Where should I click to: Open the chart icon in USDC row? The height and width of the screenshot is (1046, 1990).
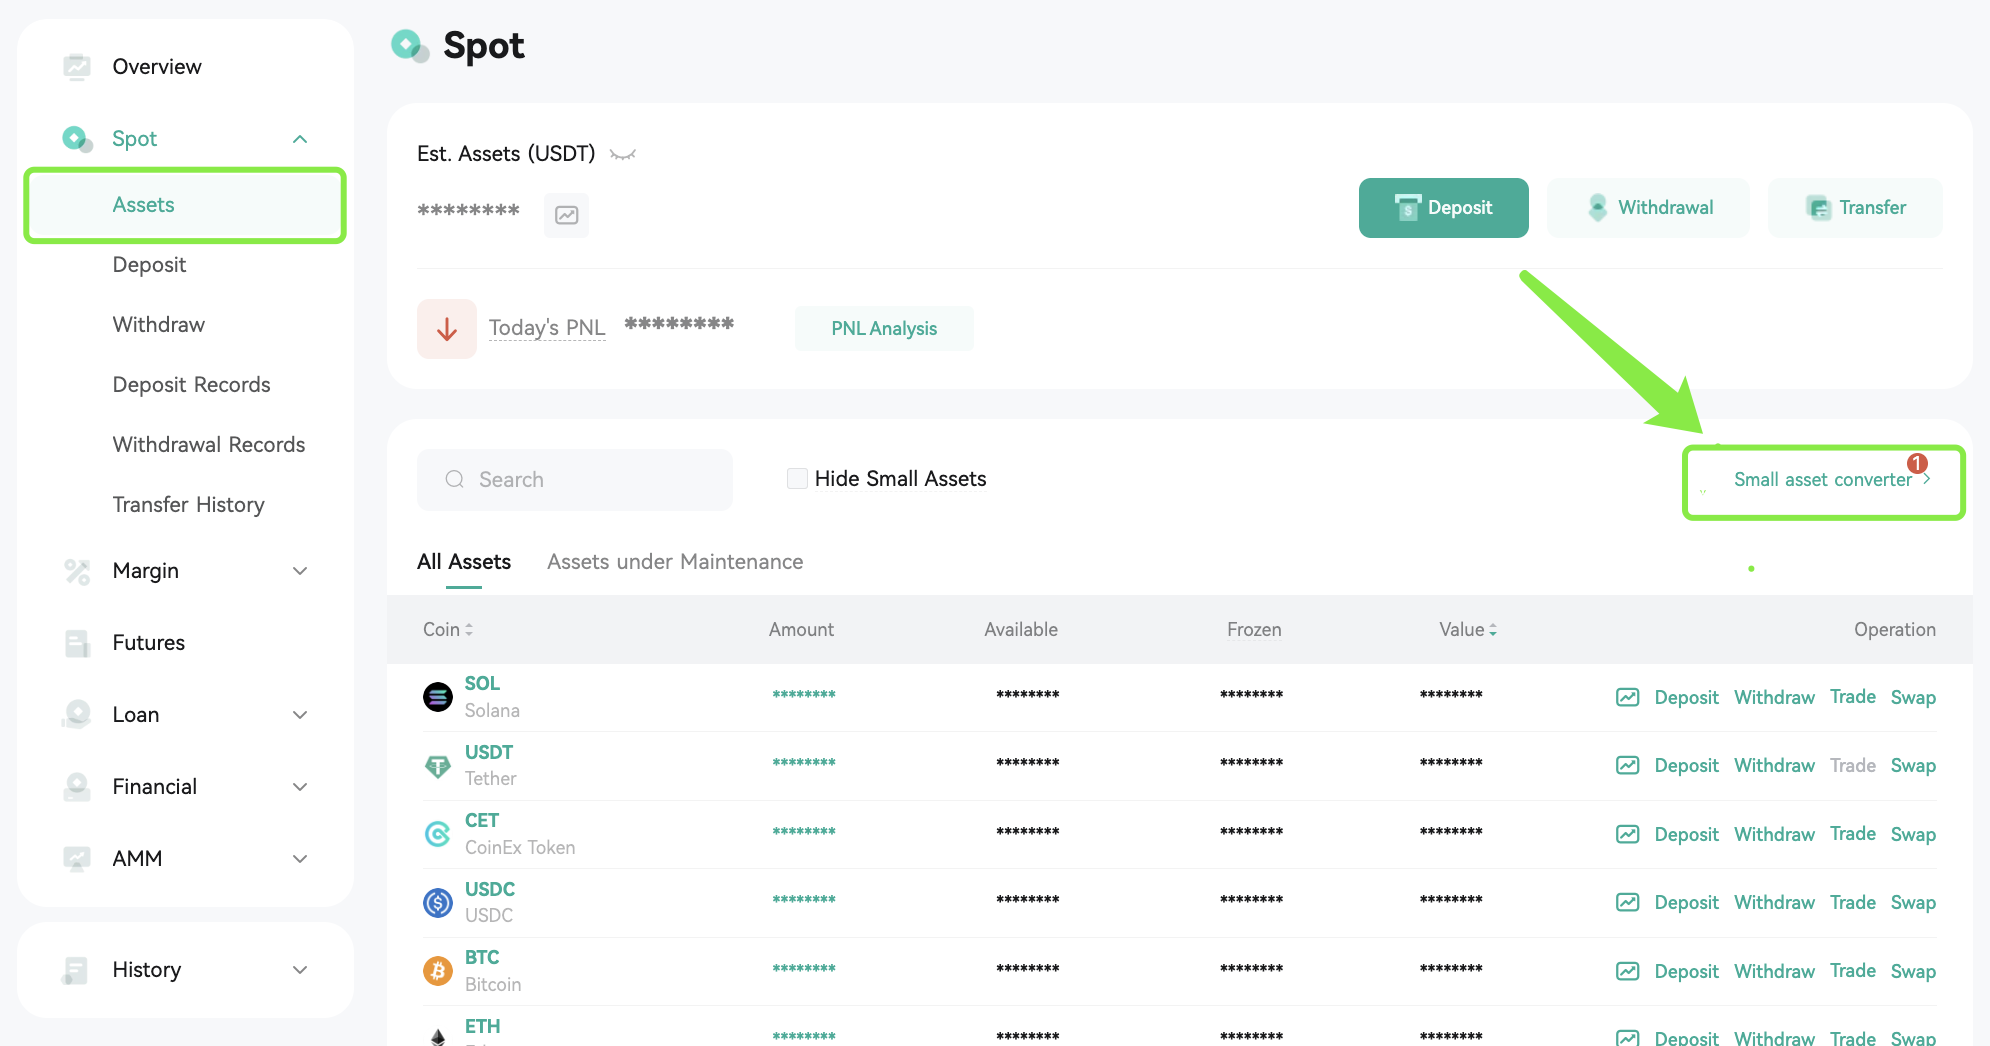(1628, 902)
